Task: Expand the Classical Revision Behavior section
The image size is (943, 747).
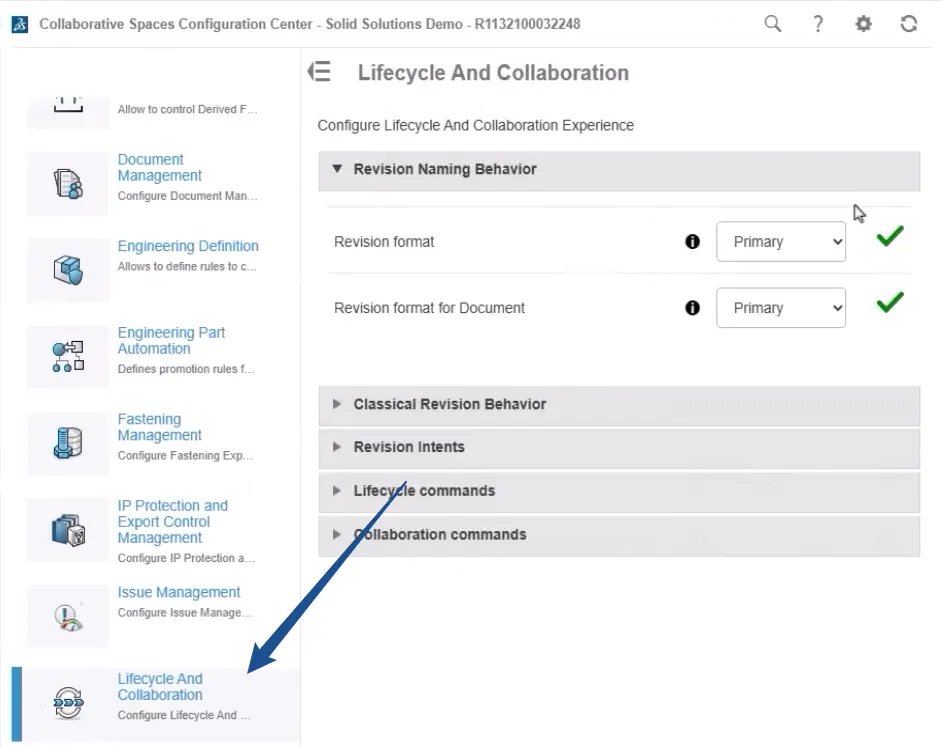Action: (619, 405)
